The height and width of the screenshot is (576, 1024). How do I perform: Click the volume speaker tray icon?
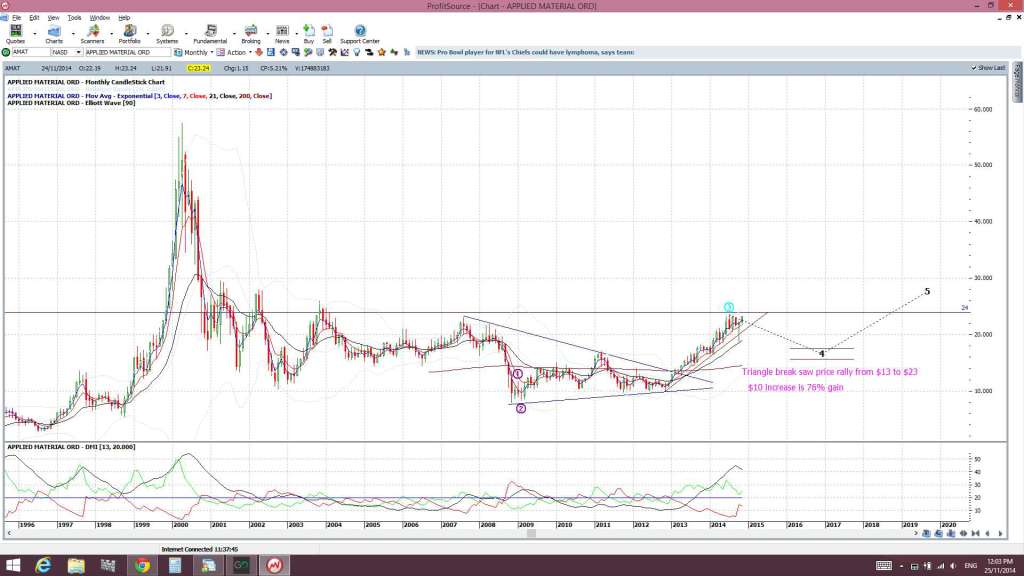coord(953,566)
